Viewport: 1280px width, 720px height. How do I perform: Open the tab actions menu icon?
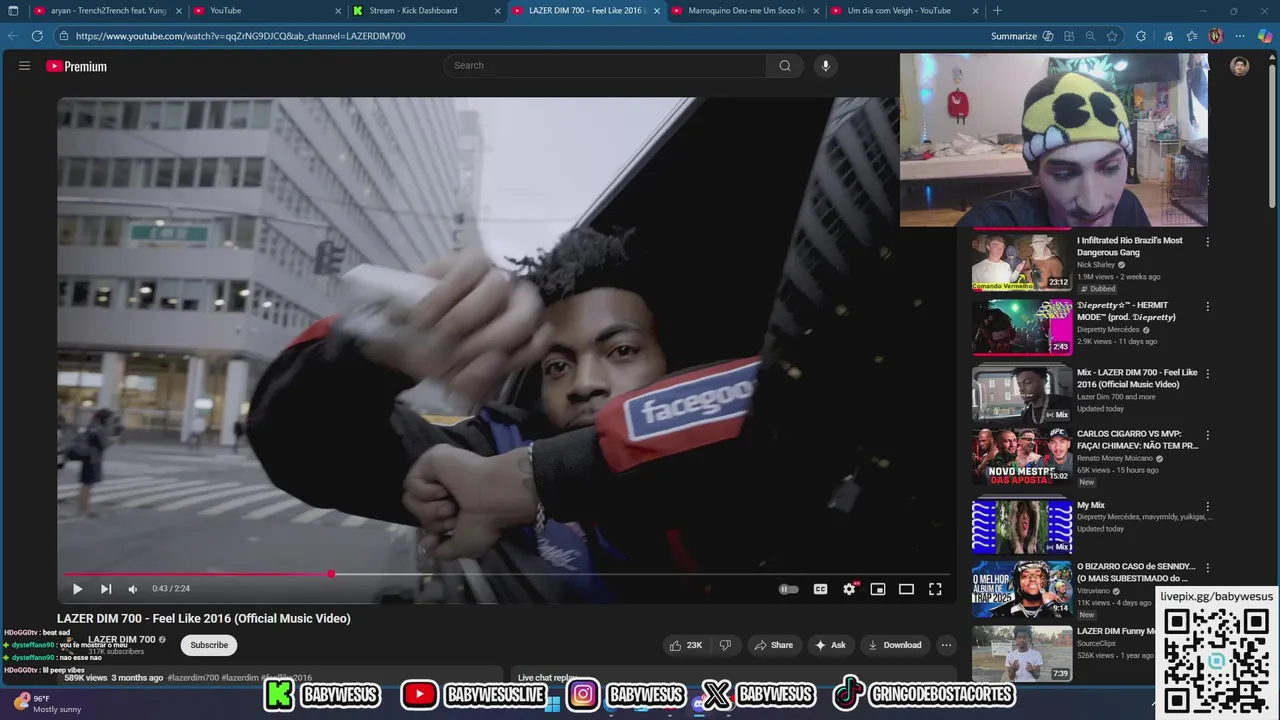point(13,11)
